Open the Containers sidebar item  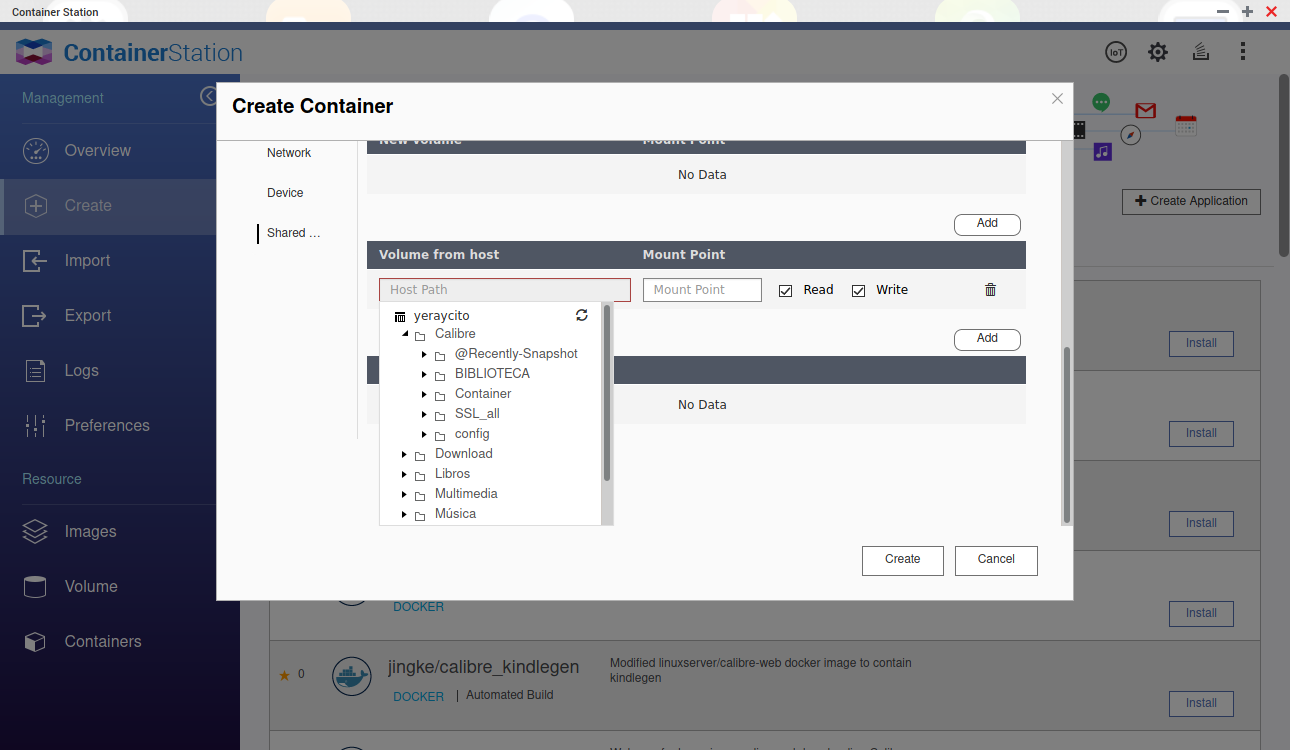click(103, 641)
